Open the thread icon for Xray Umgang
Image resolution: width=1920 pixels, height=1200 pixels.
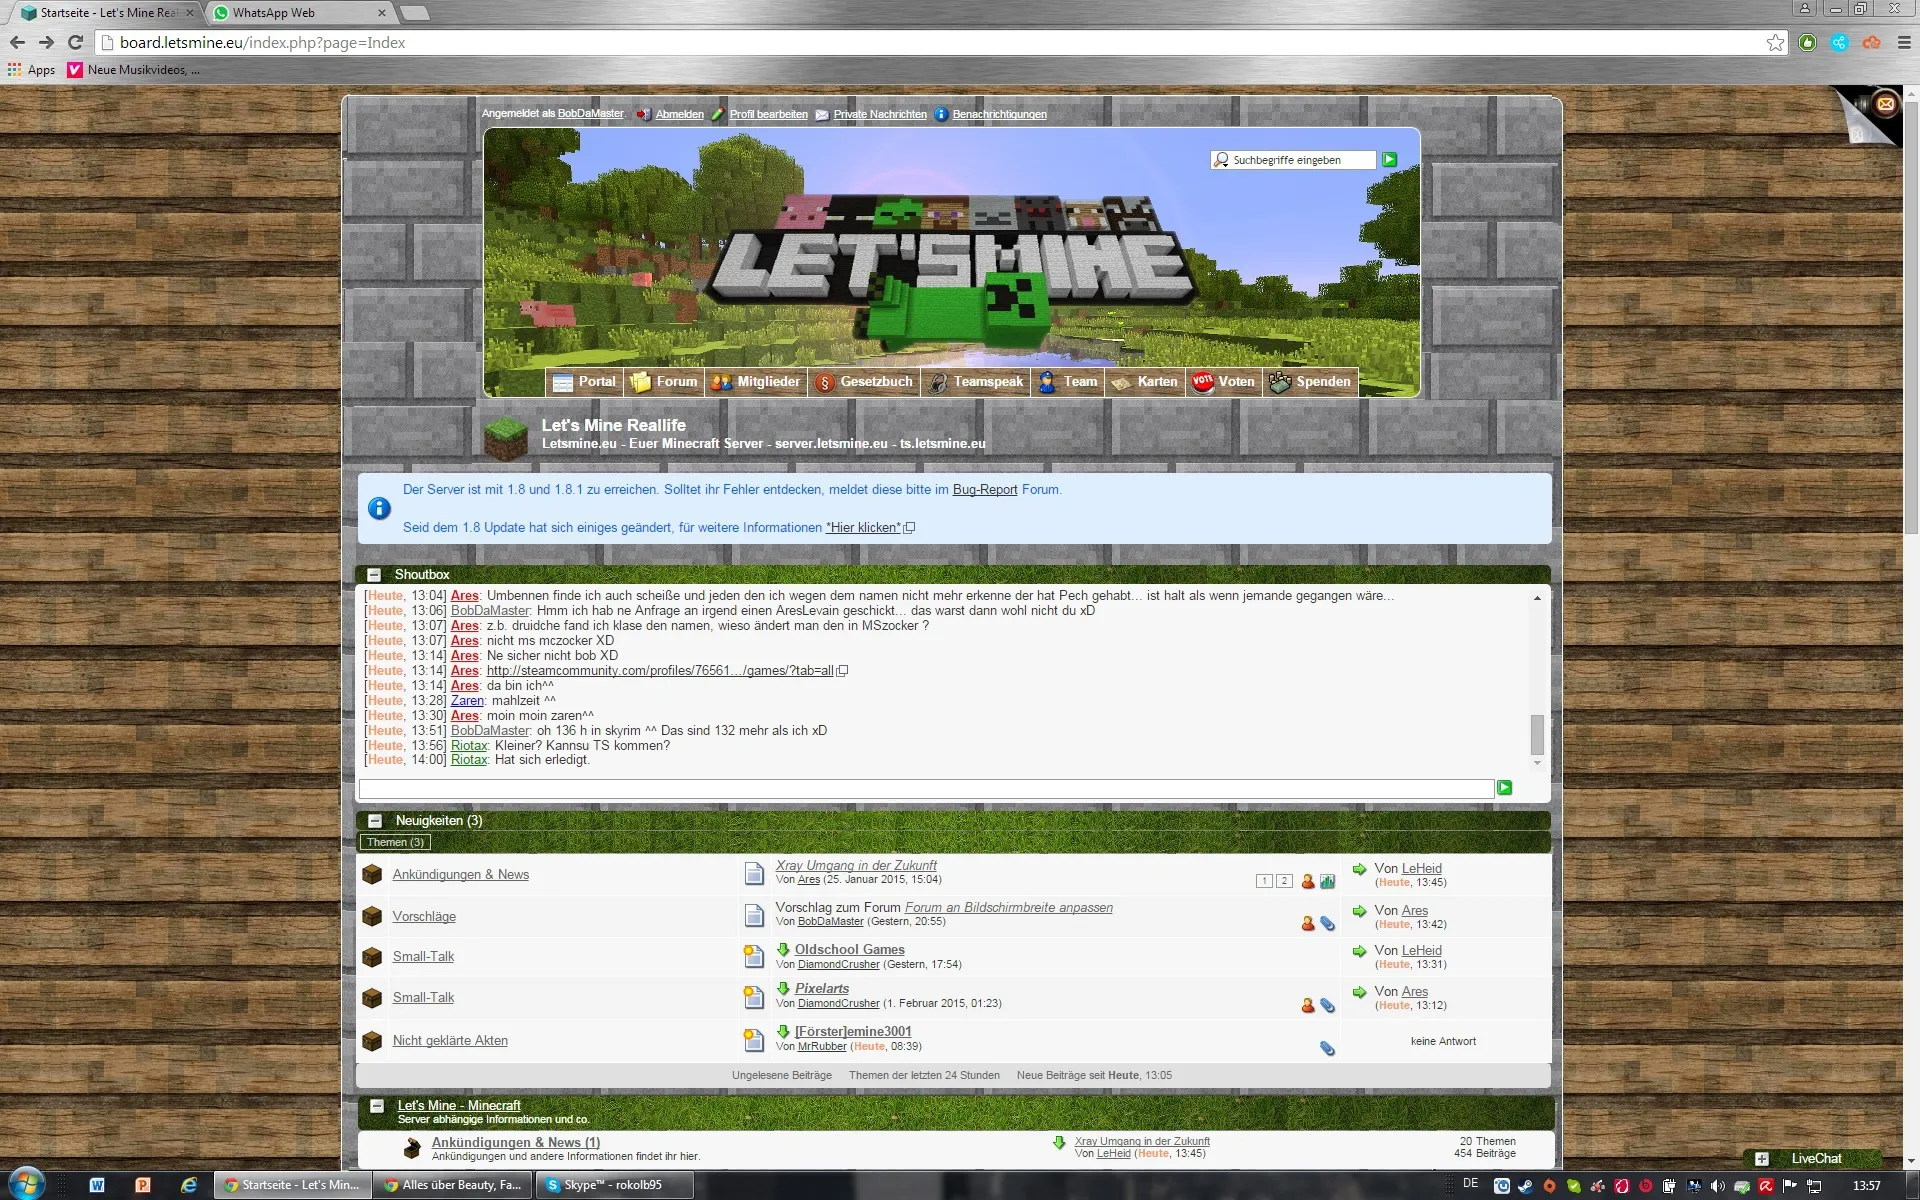coord(754,873)
